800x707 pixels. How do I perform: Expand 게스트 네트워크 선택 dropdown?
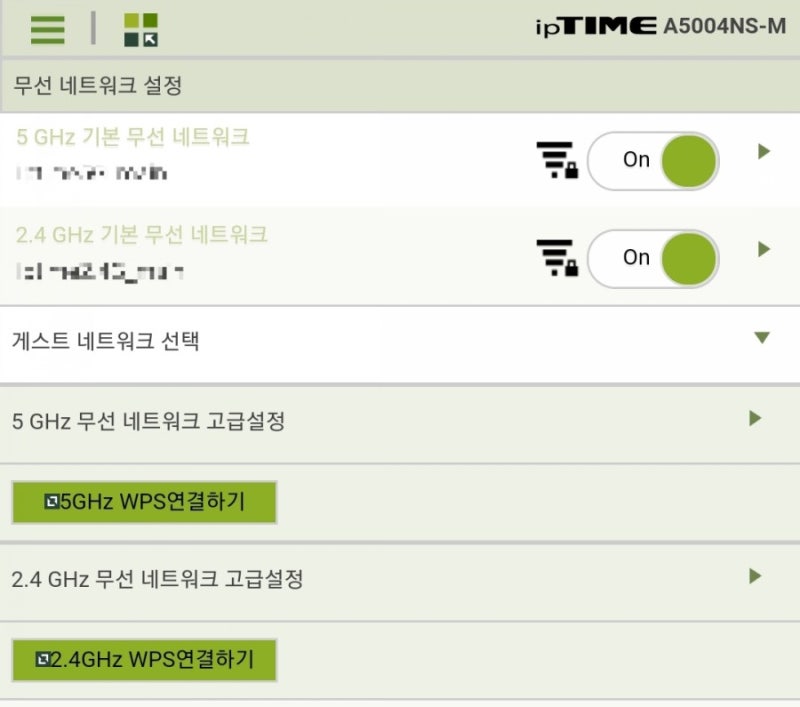pos(763,339)
